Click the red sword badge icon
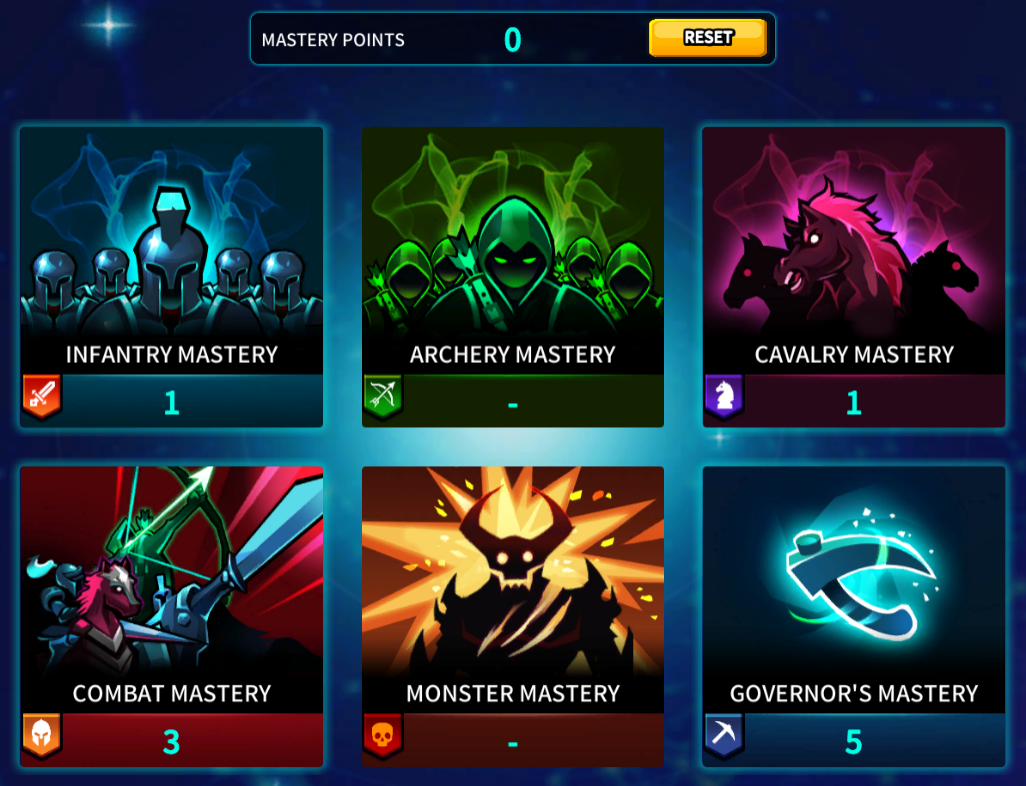 pyautogui.click(x=42, y=395)
